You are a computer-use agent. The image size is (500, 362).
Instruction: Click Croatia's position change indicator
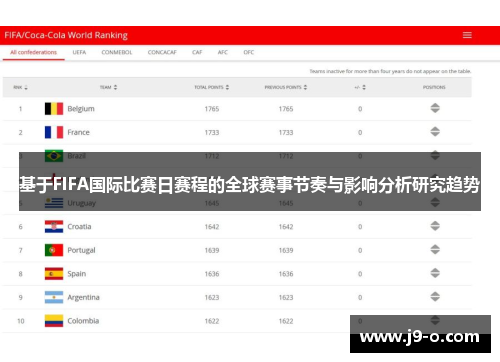pos(435,226)
